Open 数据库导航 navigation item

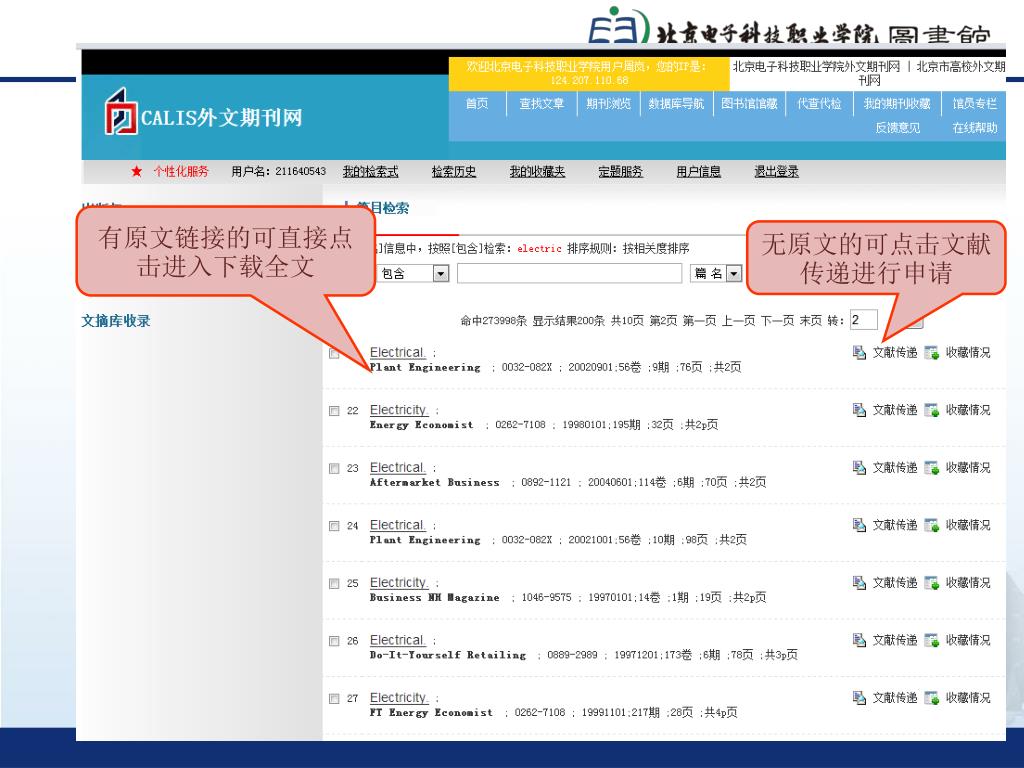tap(677, 103)
